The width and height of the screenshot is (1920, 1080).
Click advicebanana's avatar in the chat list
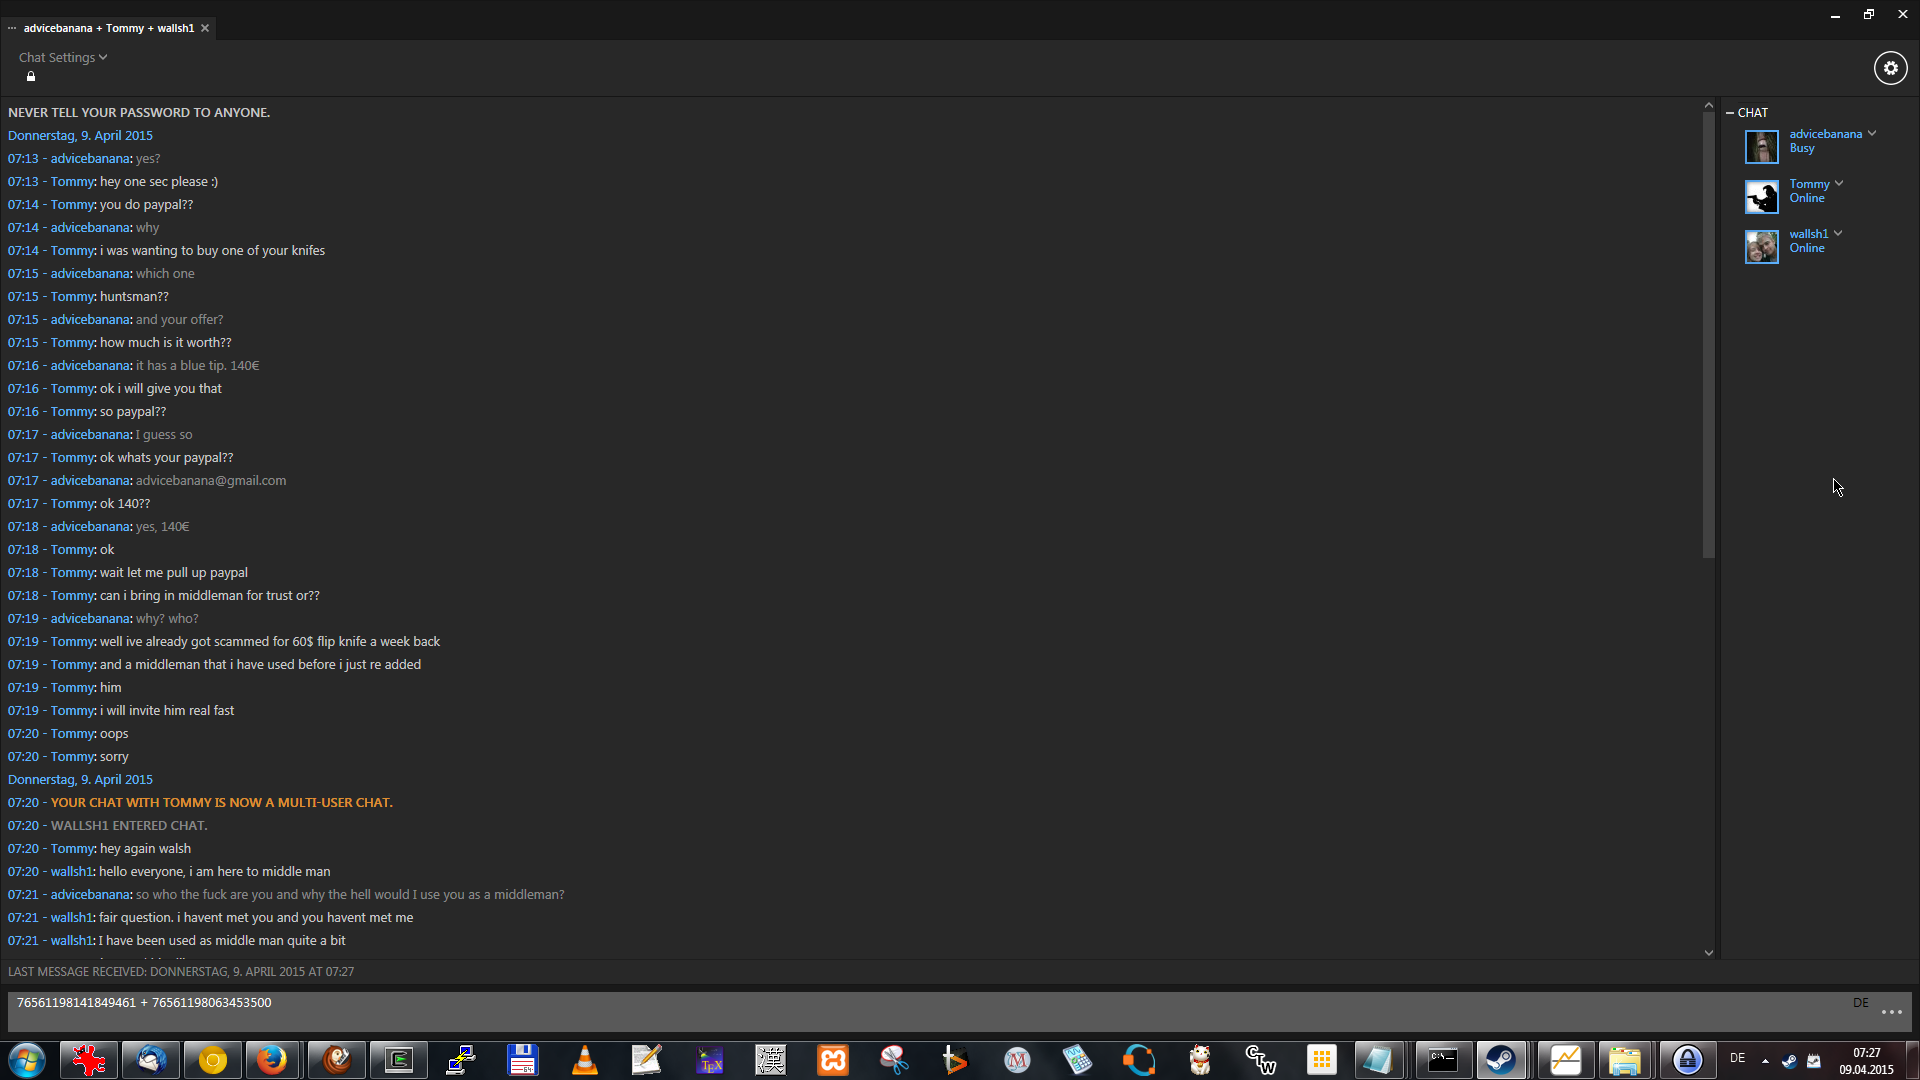tap(1761, 146)
